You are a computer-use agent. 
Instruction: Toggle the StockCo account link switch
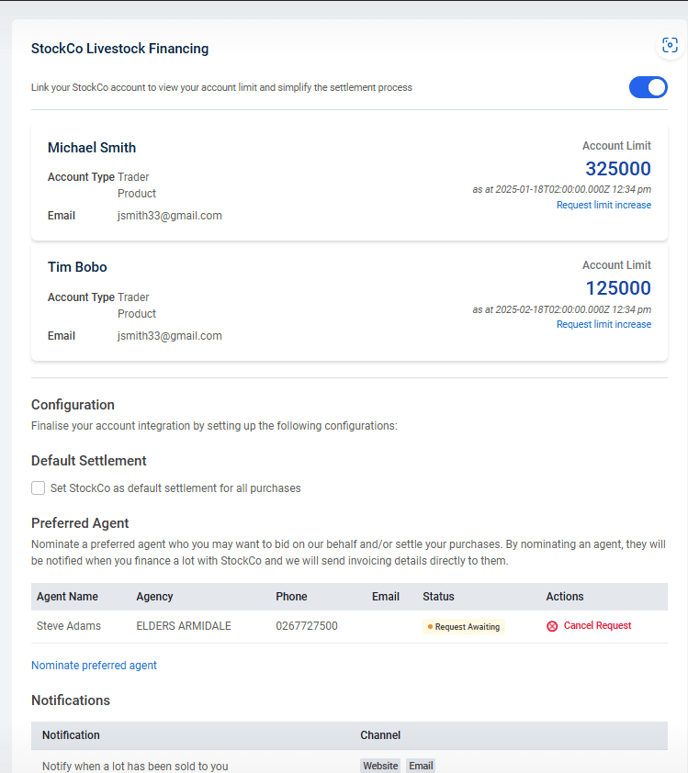point(648,87)
